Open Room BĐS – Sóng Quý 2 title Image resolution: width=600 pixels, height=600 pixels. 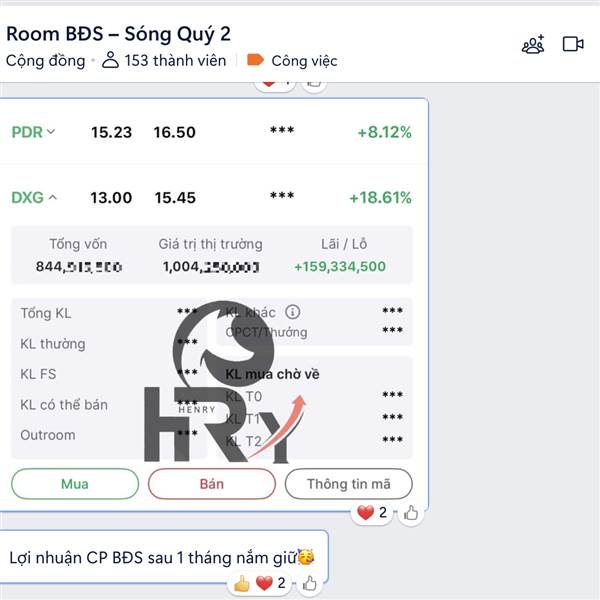pyautogui.click(x=118, y=34)
